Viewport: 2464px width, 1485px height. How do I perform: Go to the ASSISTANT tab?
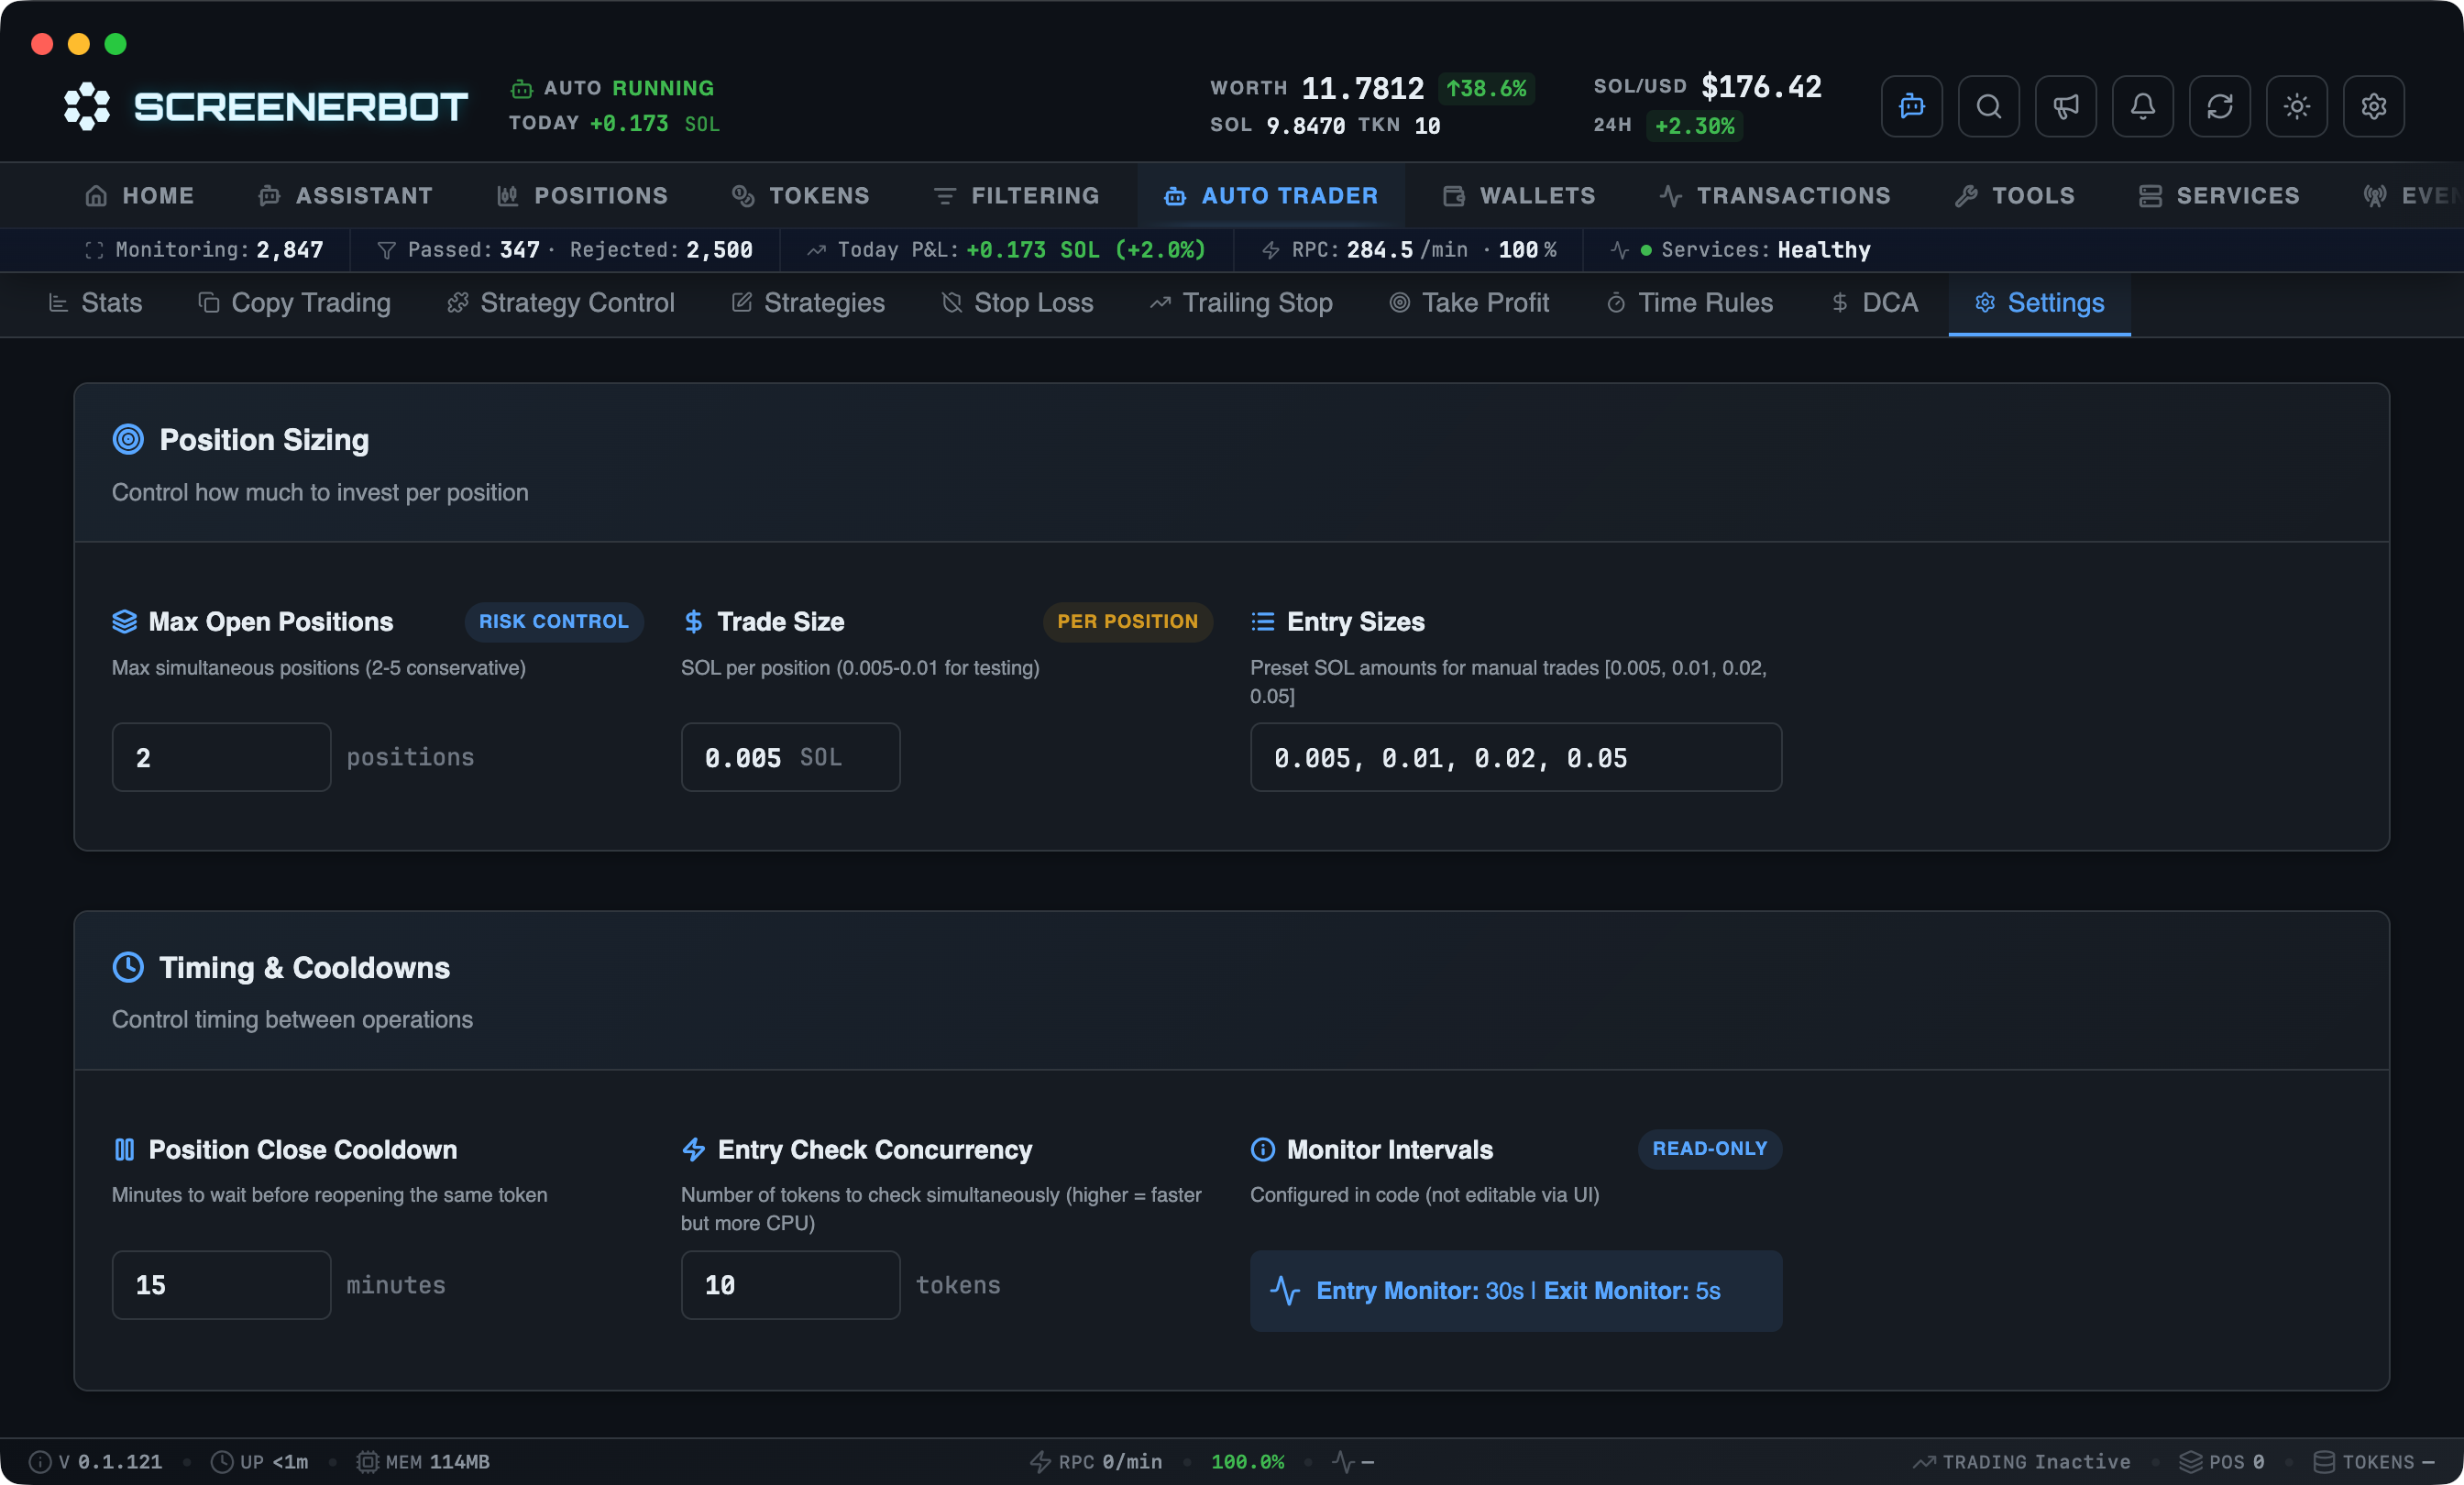(345, 195)
